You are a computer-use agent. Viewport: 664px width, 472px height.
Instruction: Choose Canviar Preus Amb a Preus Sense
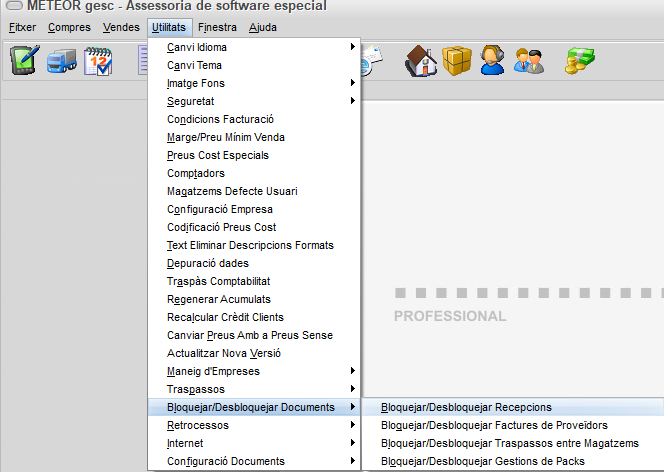pos(254,335)
